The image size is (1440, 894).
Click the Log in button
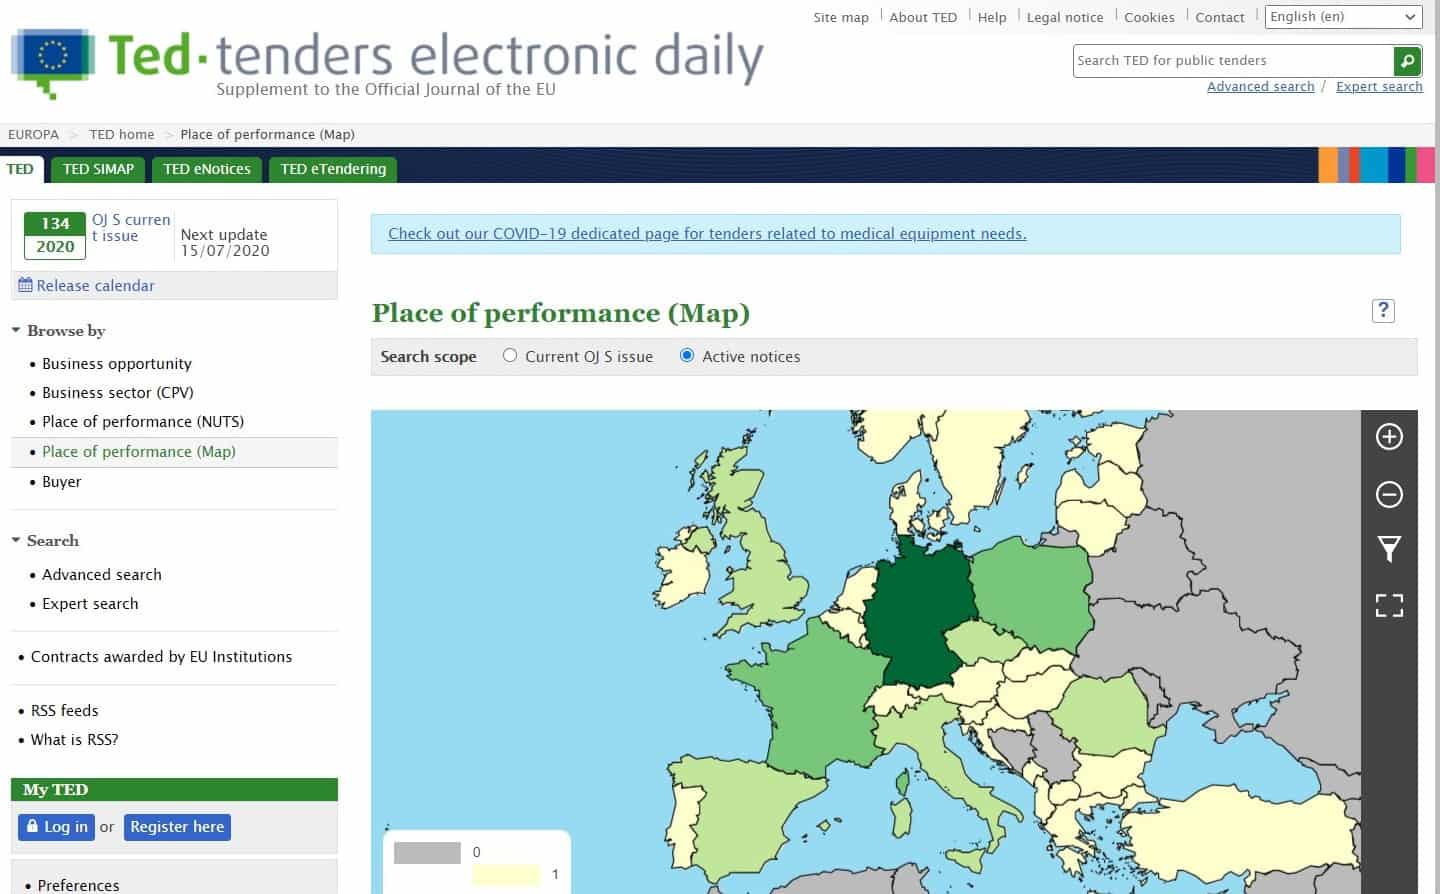point(56,827)
